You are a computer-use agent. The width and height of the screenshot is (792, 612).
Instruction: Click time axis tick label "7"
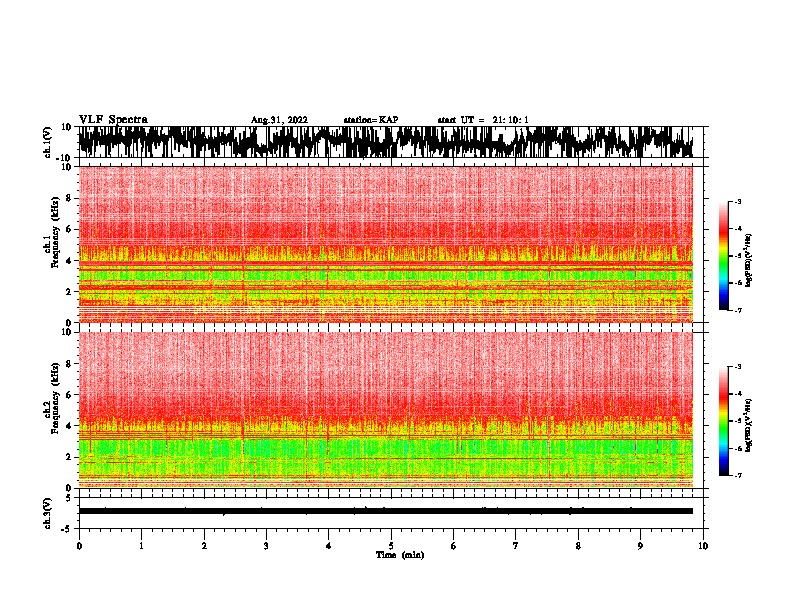pos(516,546)
